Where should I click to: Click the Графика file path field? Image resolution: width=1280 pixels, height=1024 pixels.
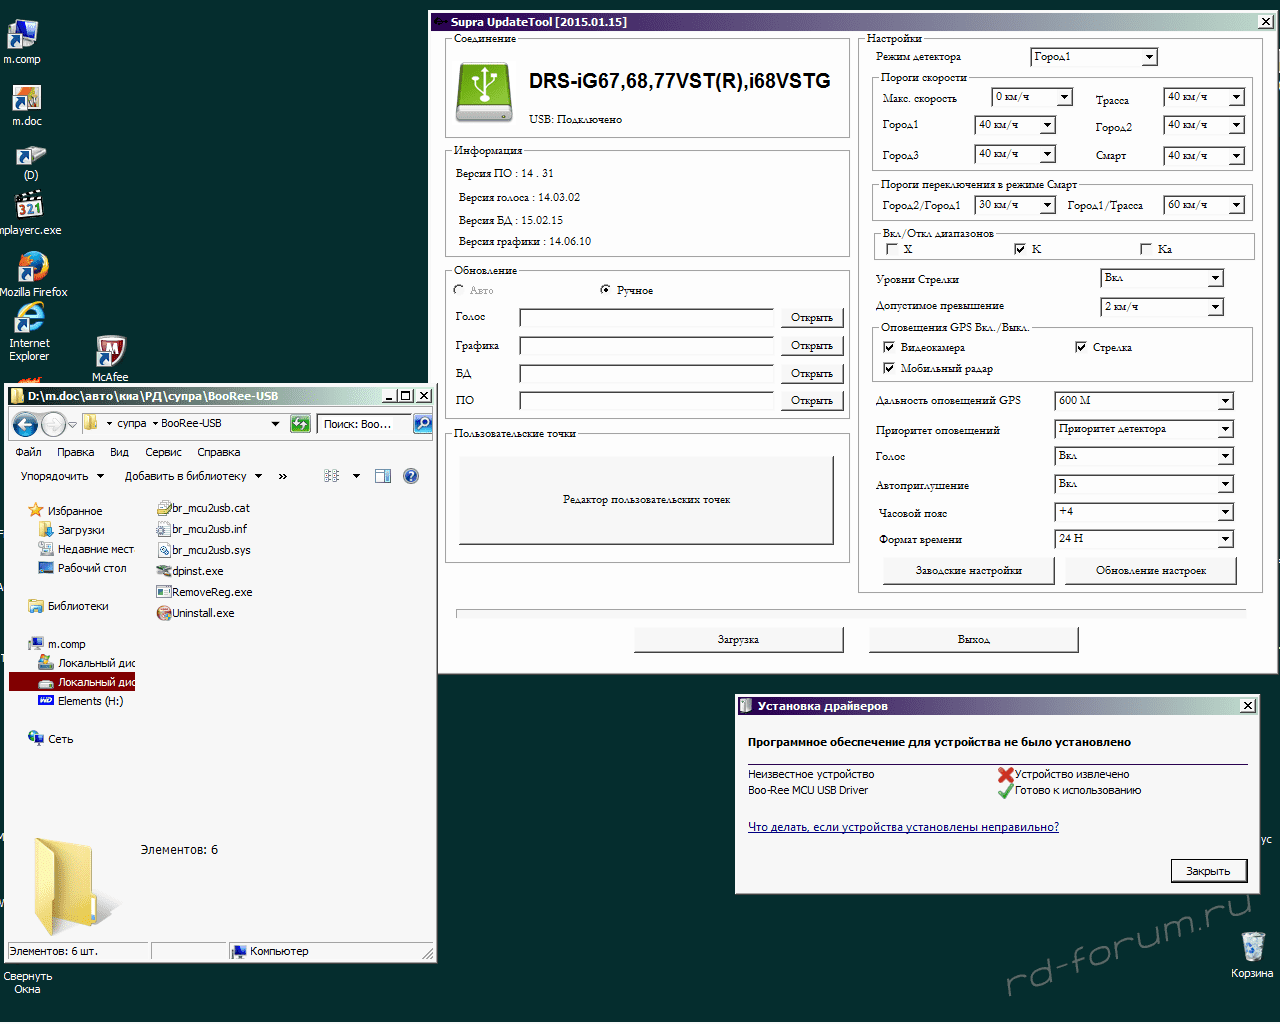coord(647,346)
